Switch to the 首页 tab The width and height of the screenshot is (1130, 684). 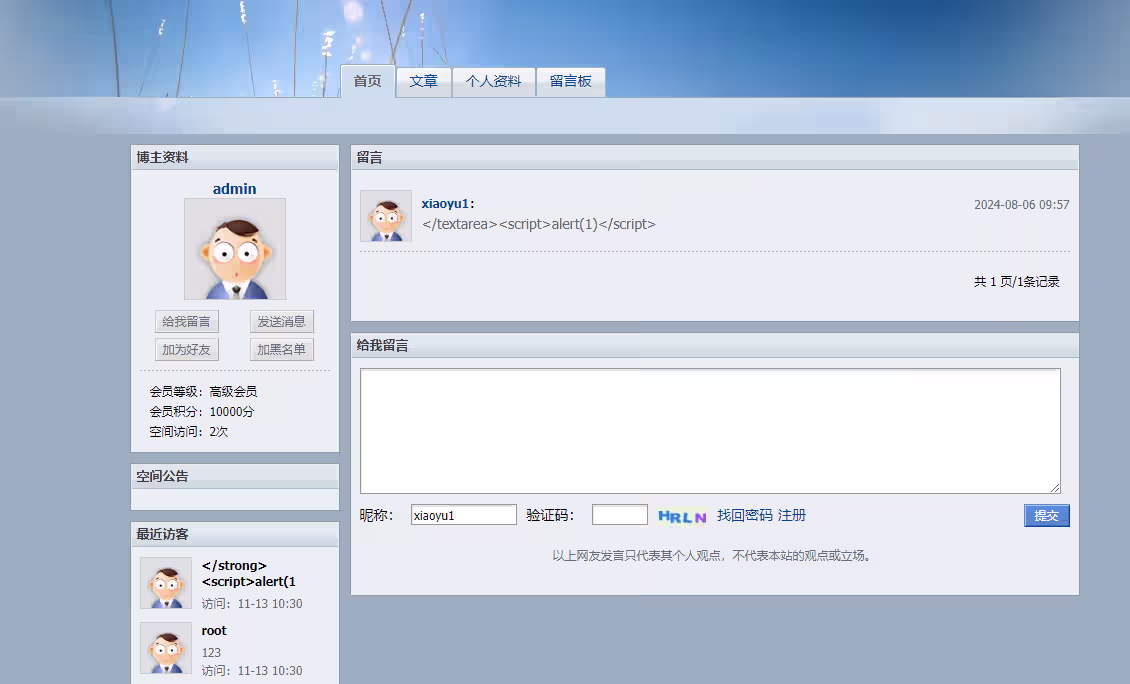[x=368, y=82]
